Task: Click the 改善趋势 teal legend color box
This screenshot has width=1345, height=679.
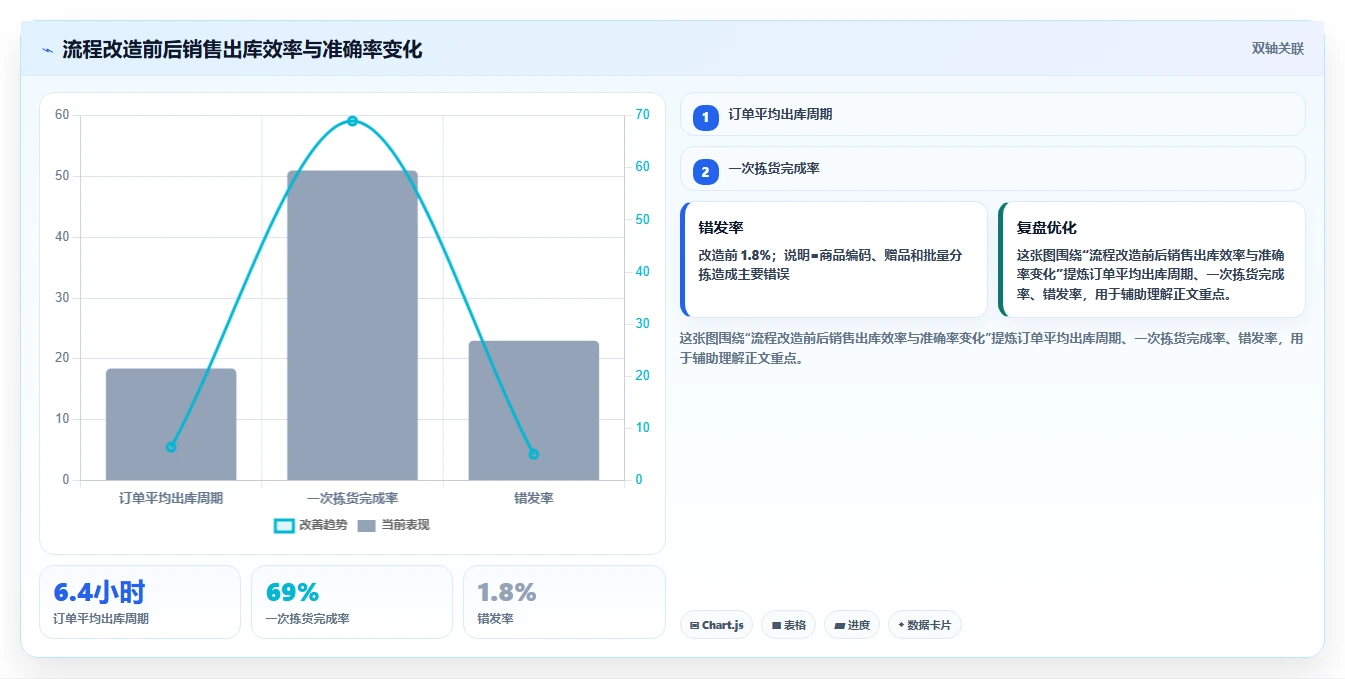Action: [284, 526]
